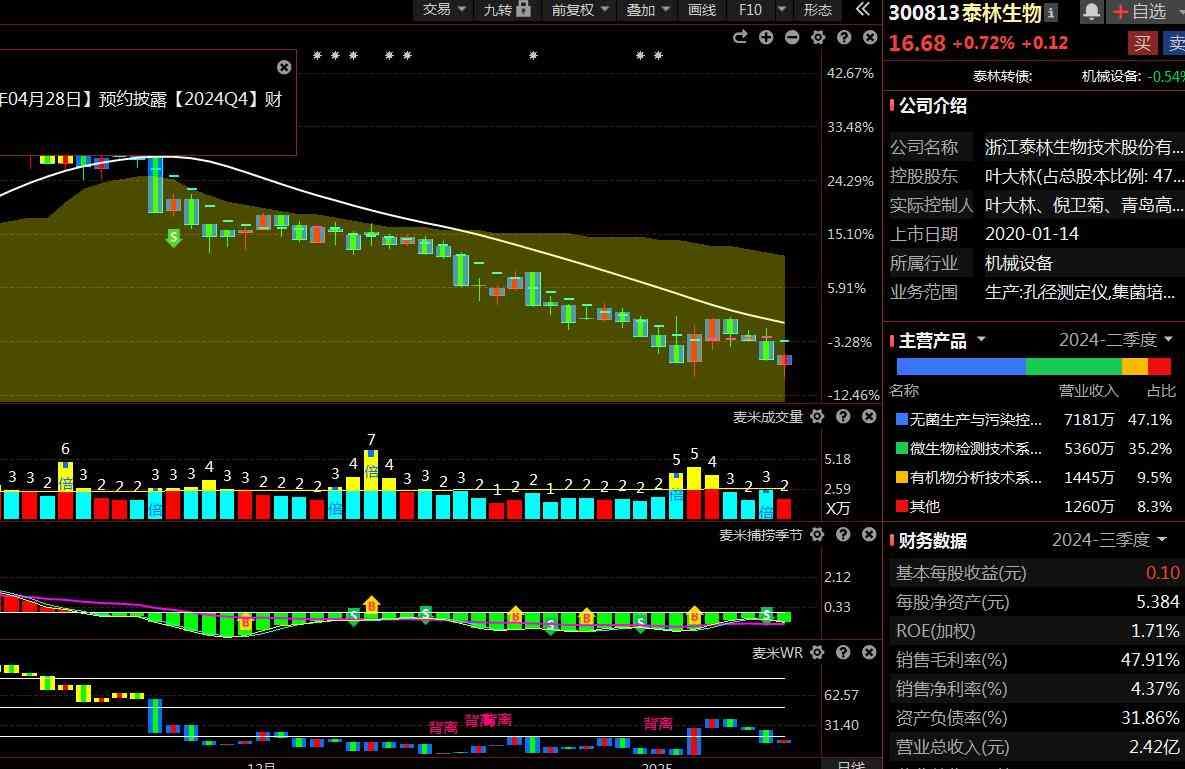
Task: Open main chart settings gear icon
Action: [818, 38]
